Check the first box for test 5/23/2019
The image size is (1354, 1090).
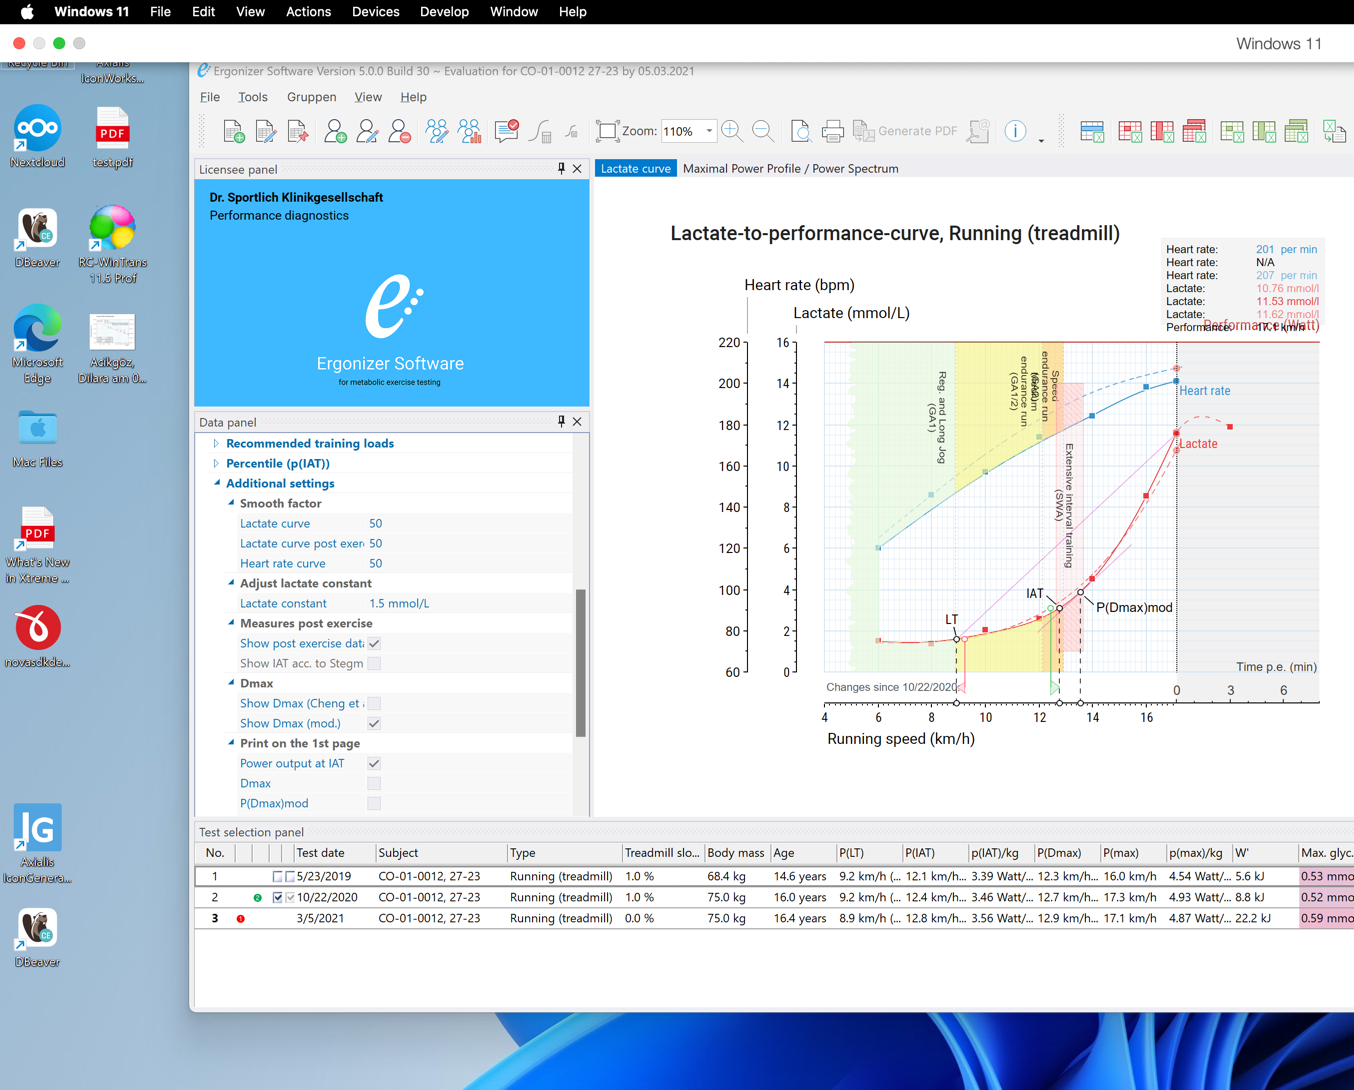[x=278, y=877]
